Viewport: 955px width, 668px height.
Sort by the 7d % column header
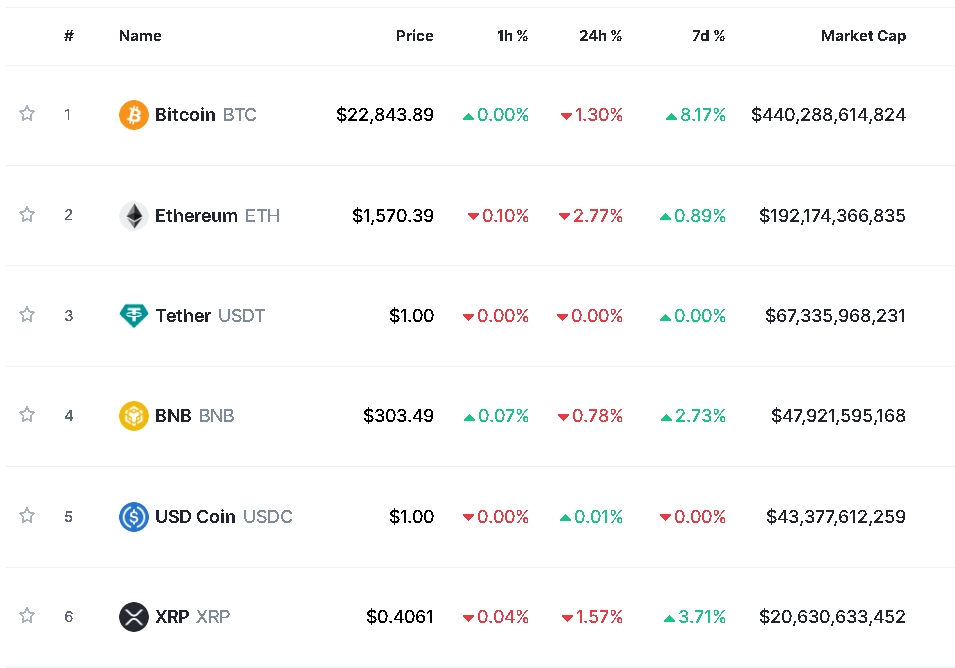pos(708,36)
